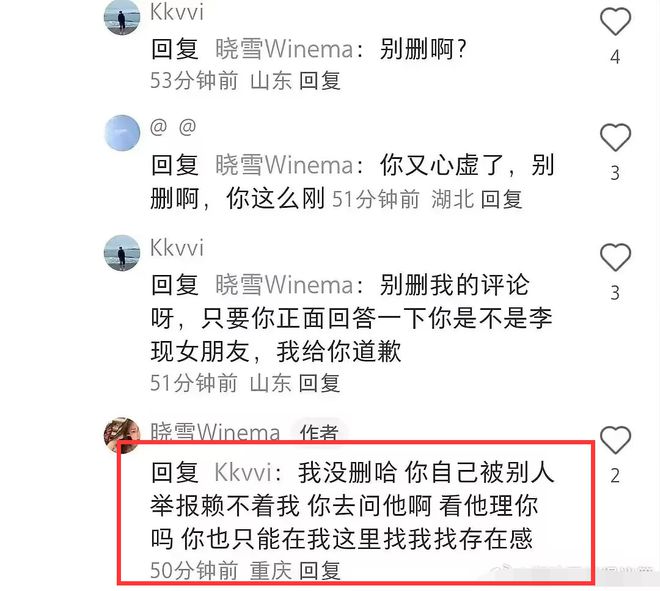The image size is (660, 591).
Task: Open the 晓雪Winema username beside the 作者 tag
Action: pos(215,431)
